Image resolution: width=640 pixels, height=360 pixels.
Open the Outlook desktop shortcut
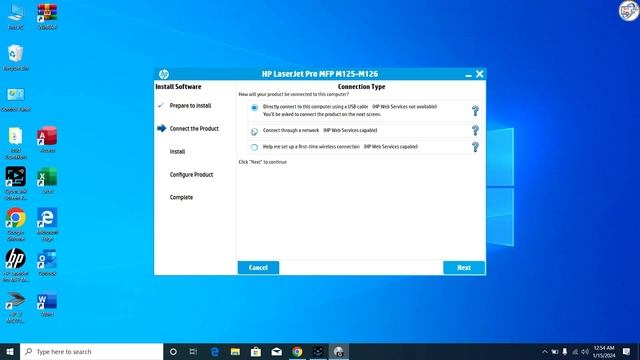click(47, 263)
